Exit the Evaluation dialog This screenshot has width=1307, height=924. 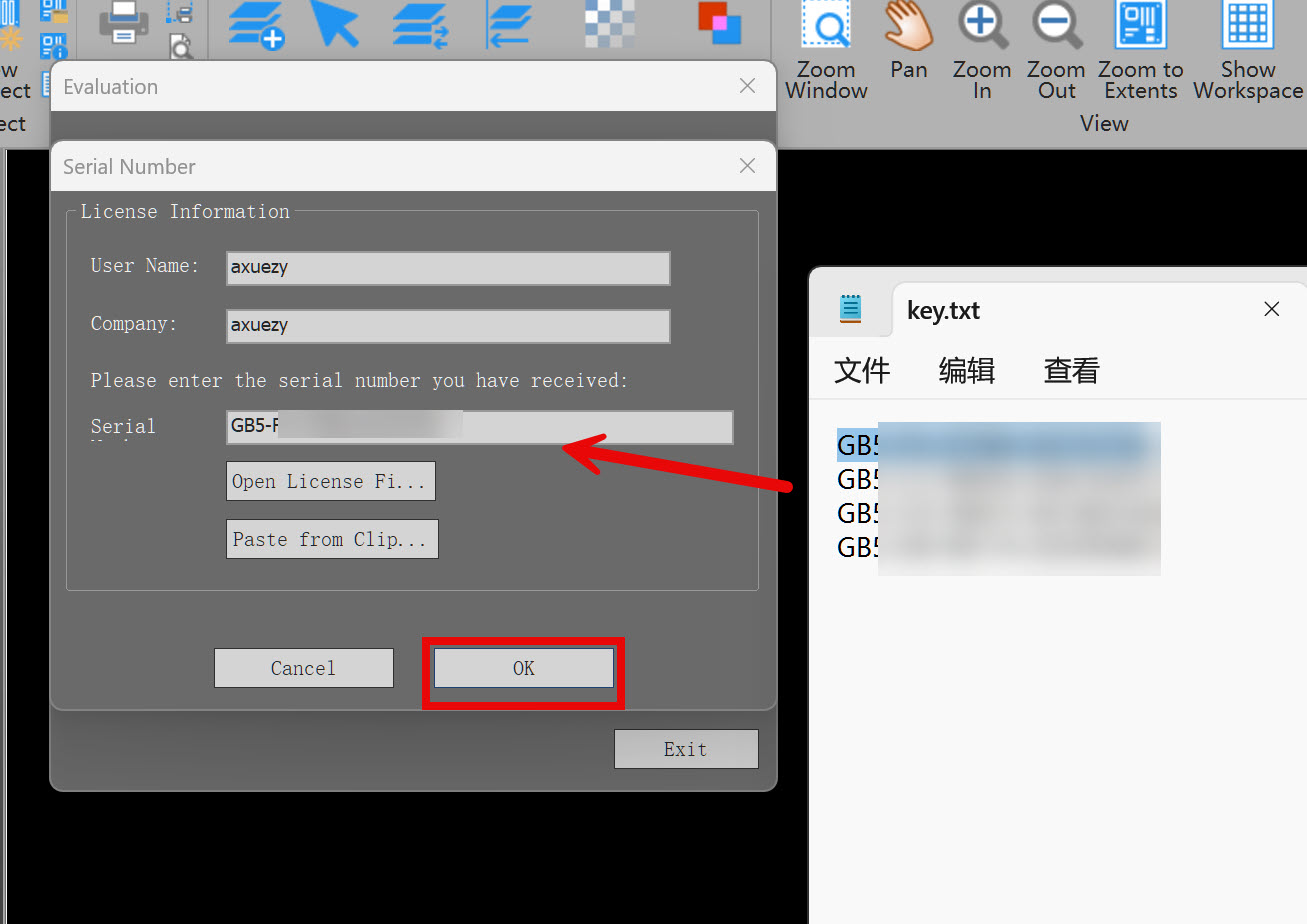685,749
